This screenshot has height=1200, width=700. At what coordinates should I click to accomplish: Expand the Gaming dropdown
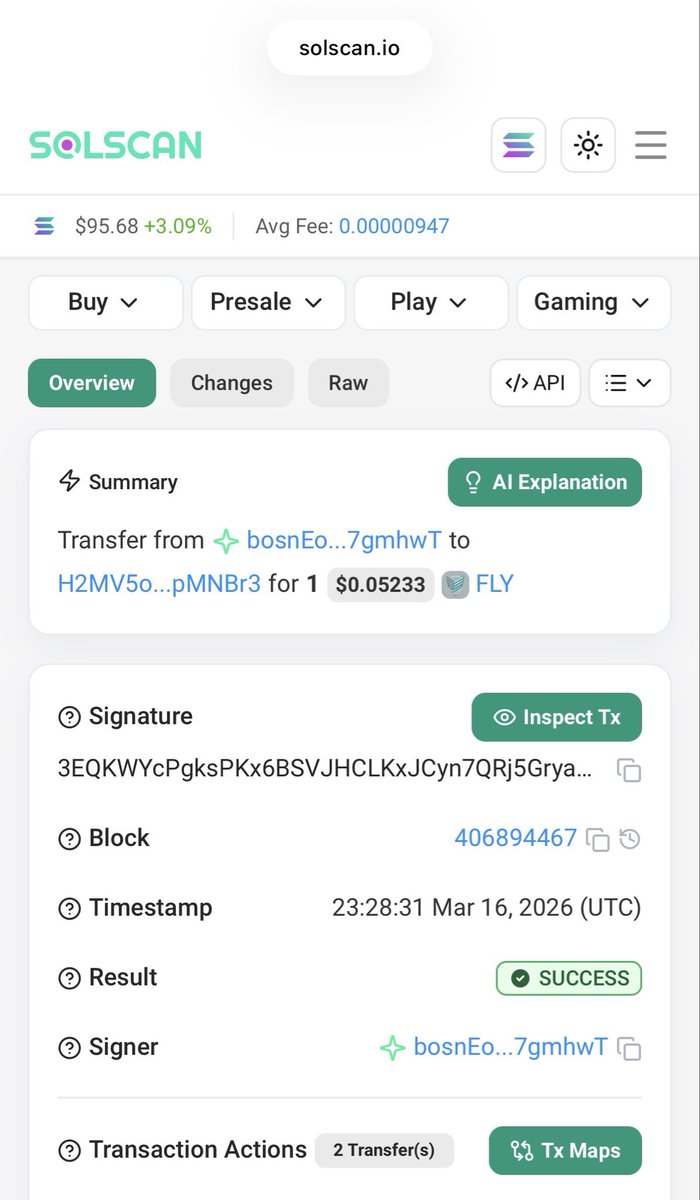593,302
